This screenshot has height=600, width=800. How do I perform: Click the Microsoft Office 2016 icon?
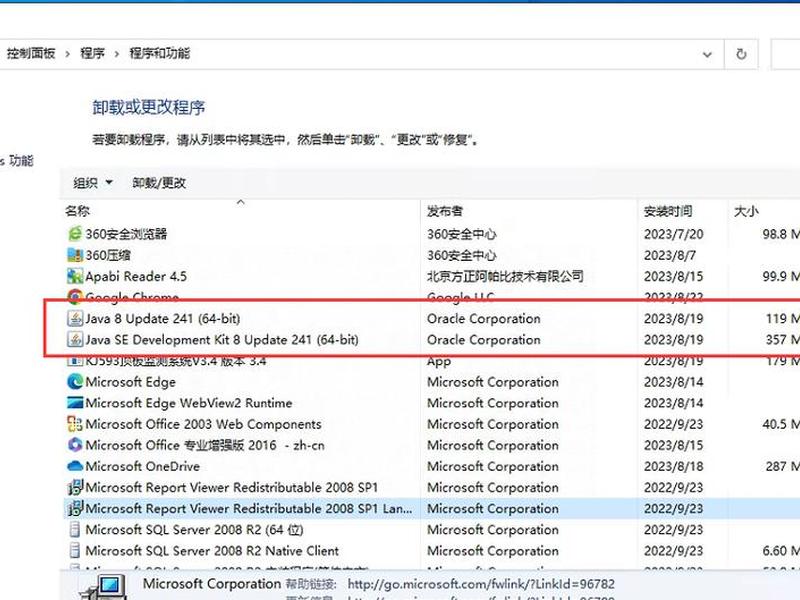coord(75,445)
